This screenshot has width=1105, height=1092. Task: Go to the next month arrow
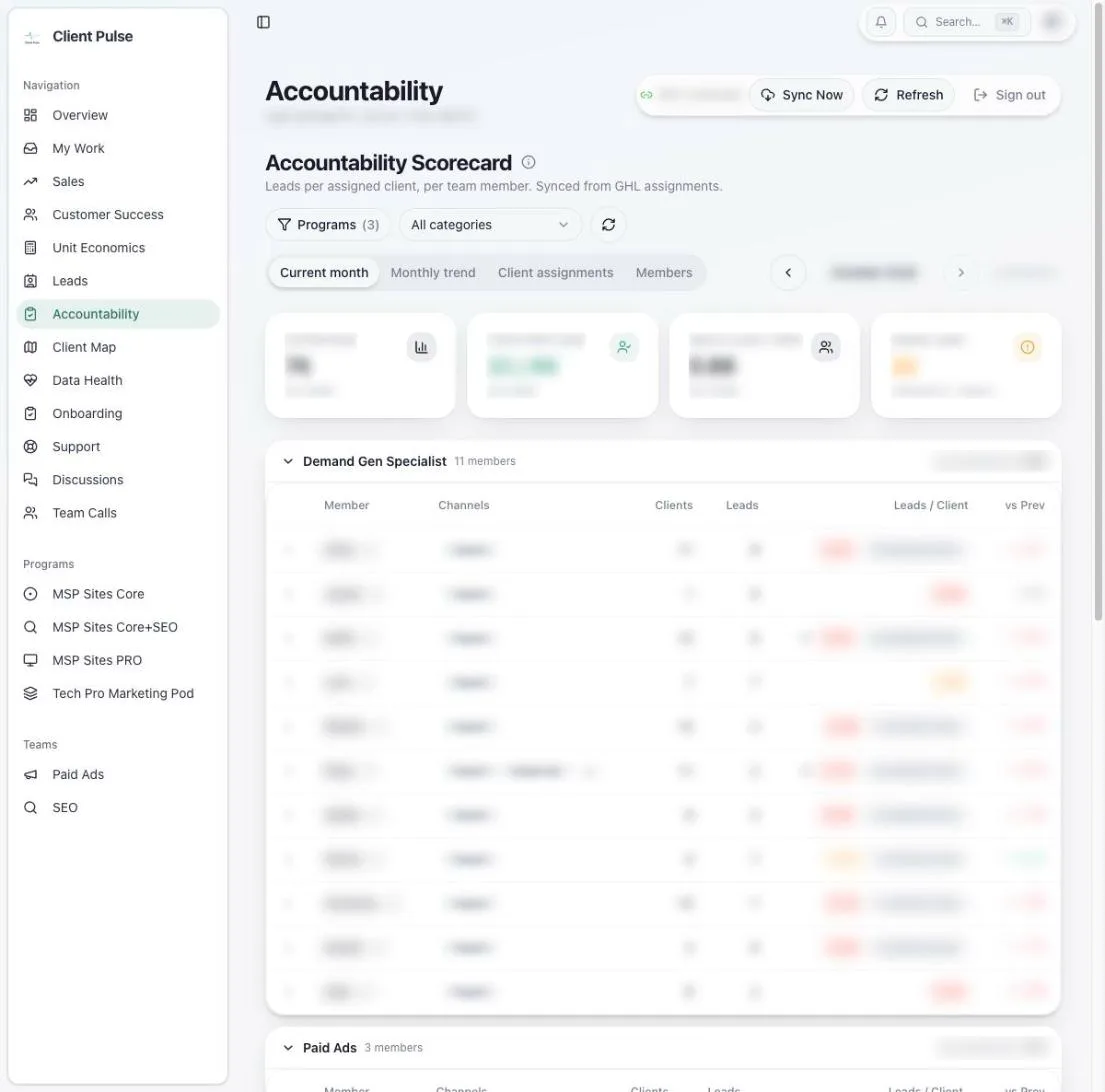click(961, 273)
